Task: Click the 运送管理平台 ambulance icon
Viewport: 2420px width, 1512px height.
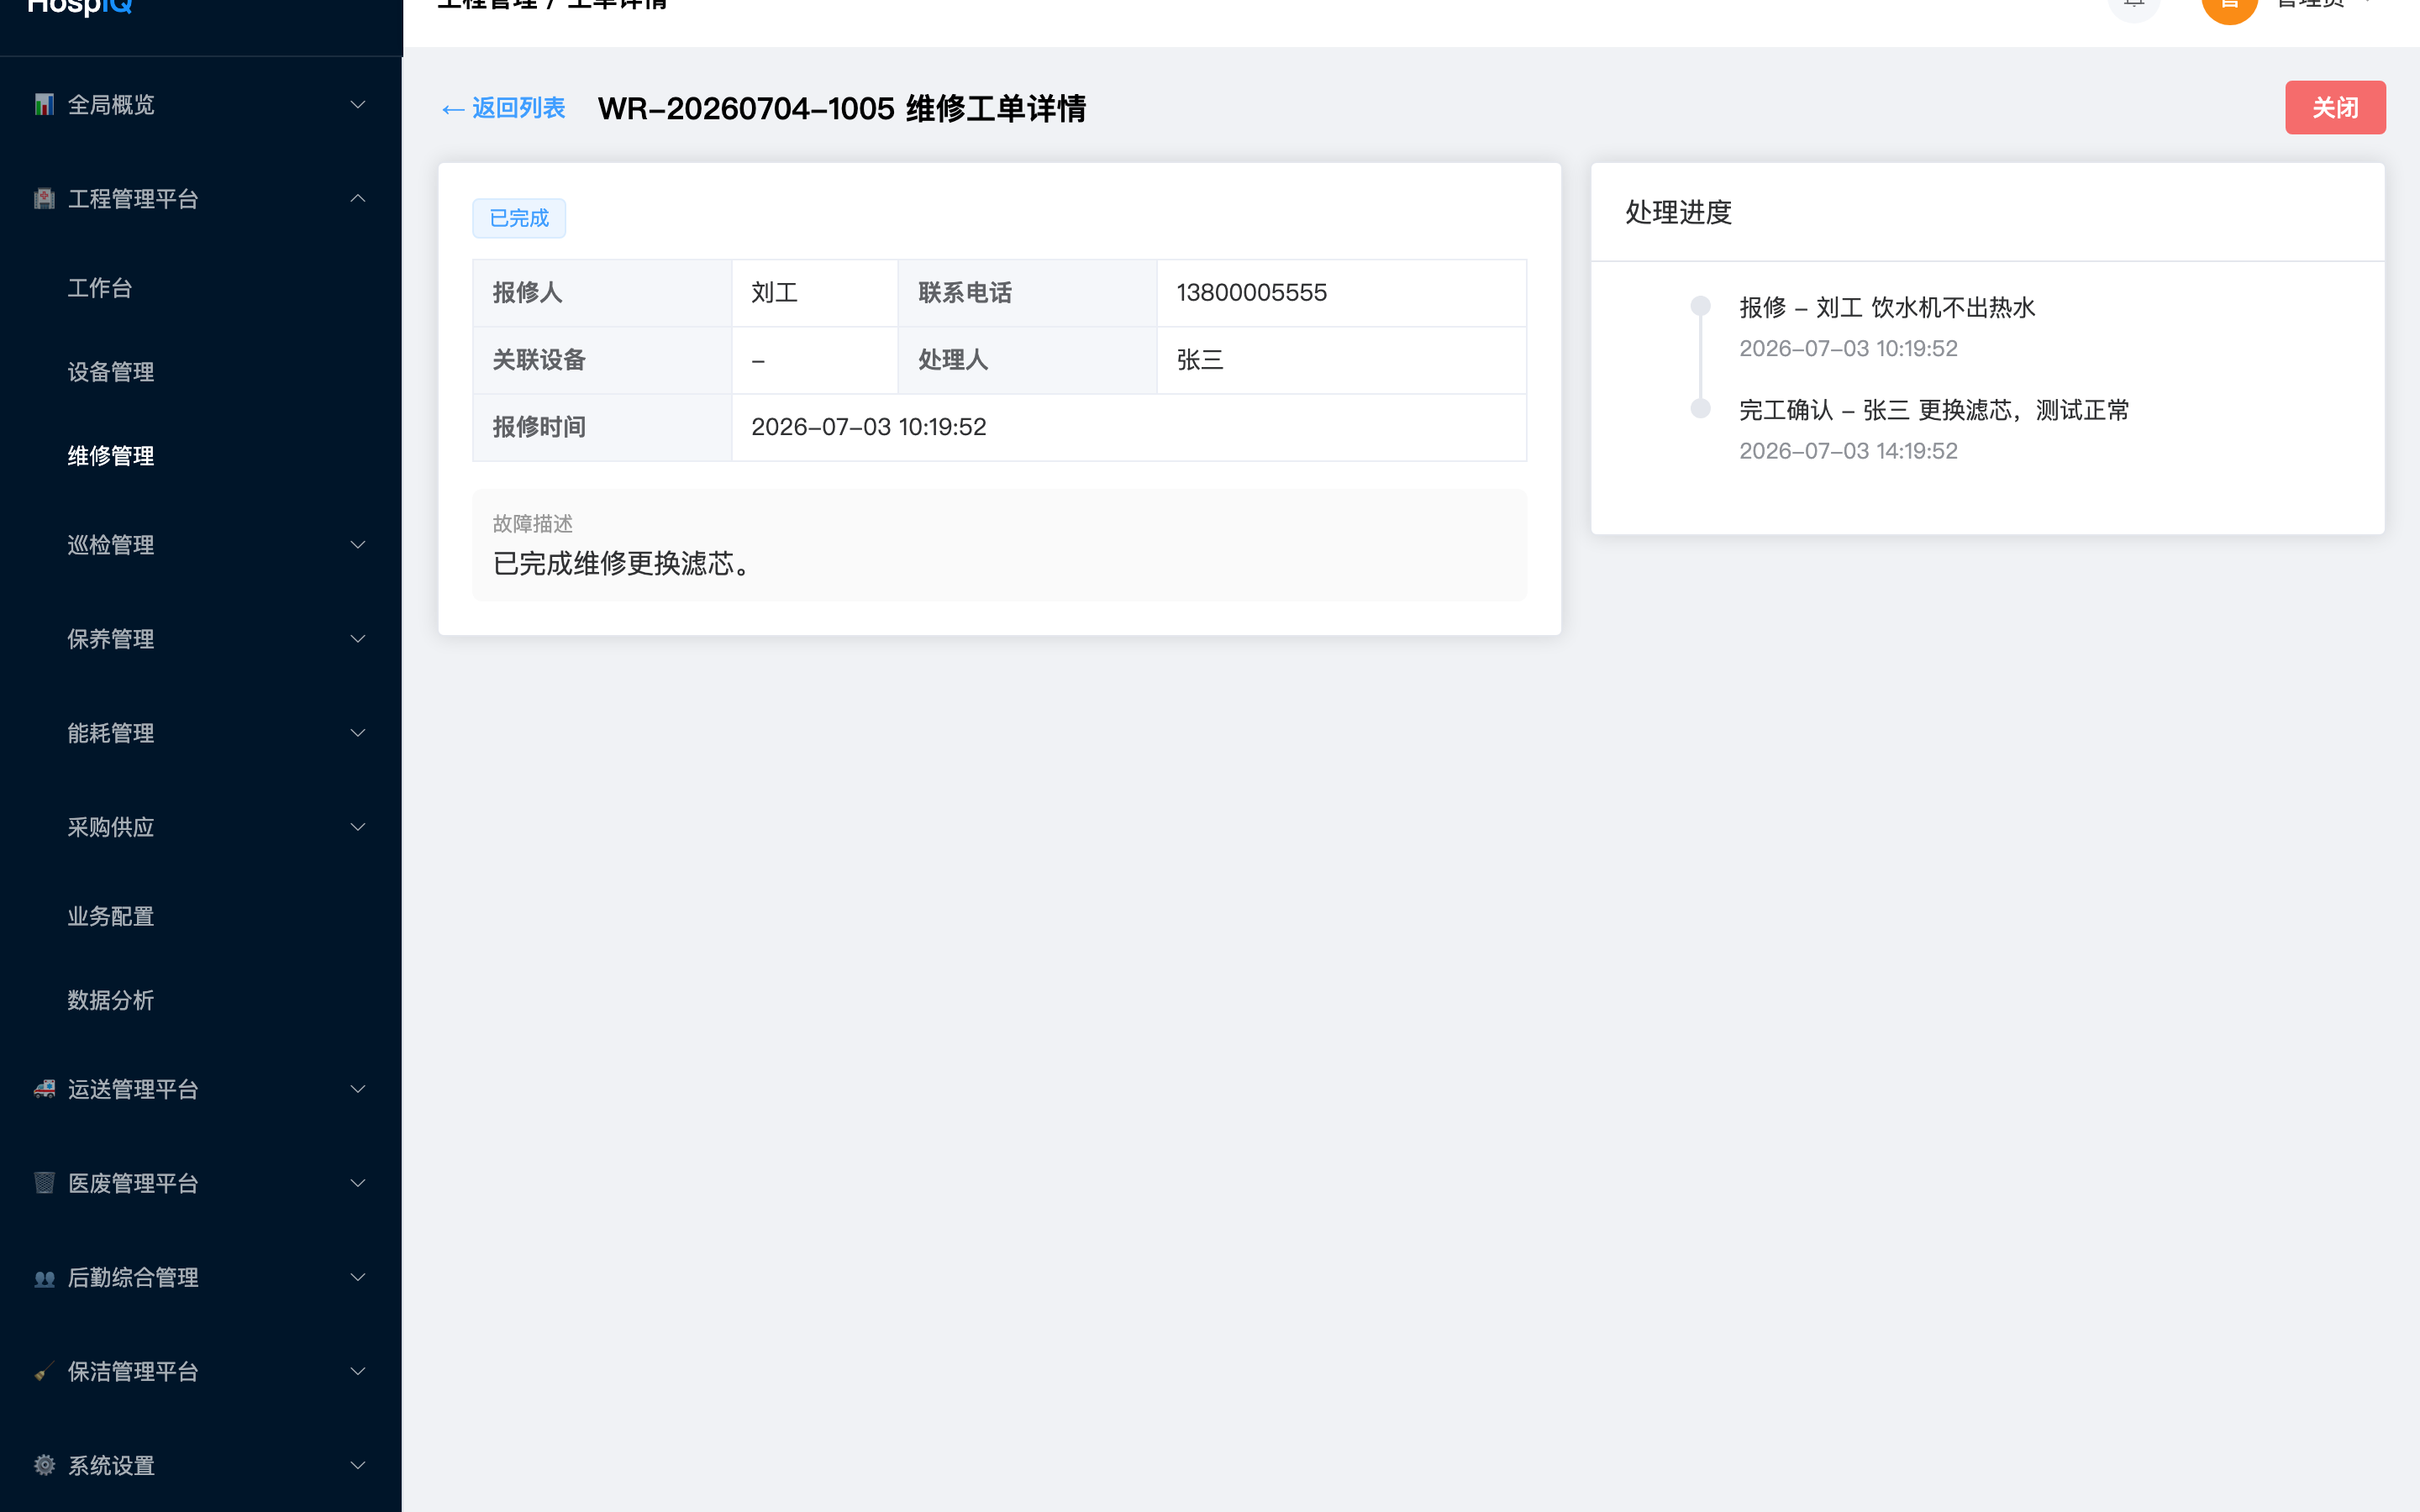Action: [x=44, y=1089]
